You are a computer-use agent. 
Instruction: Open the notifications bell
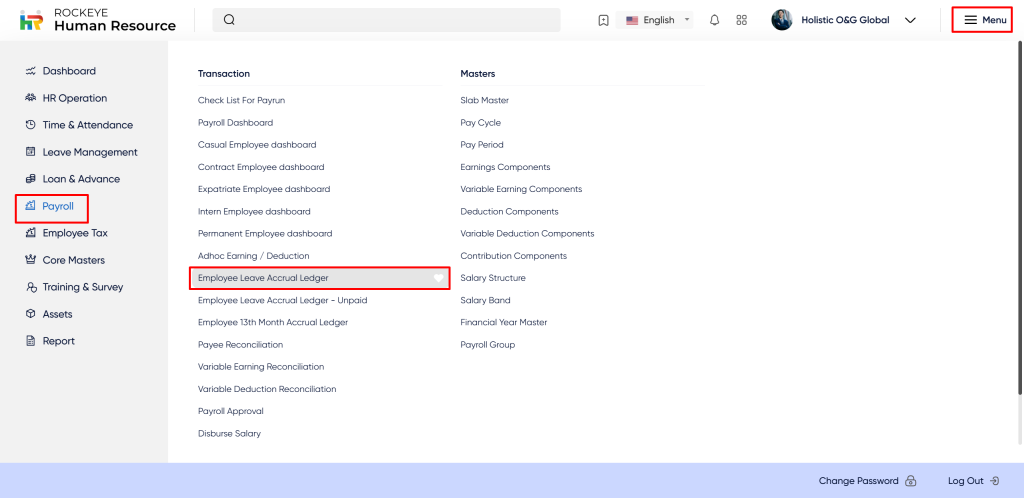click(x=714, y=20)
